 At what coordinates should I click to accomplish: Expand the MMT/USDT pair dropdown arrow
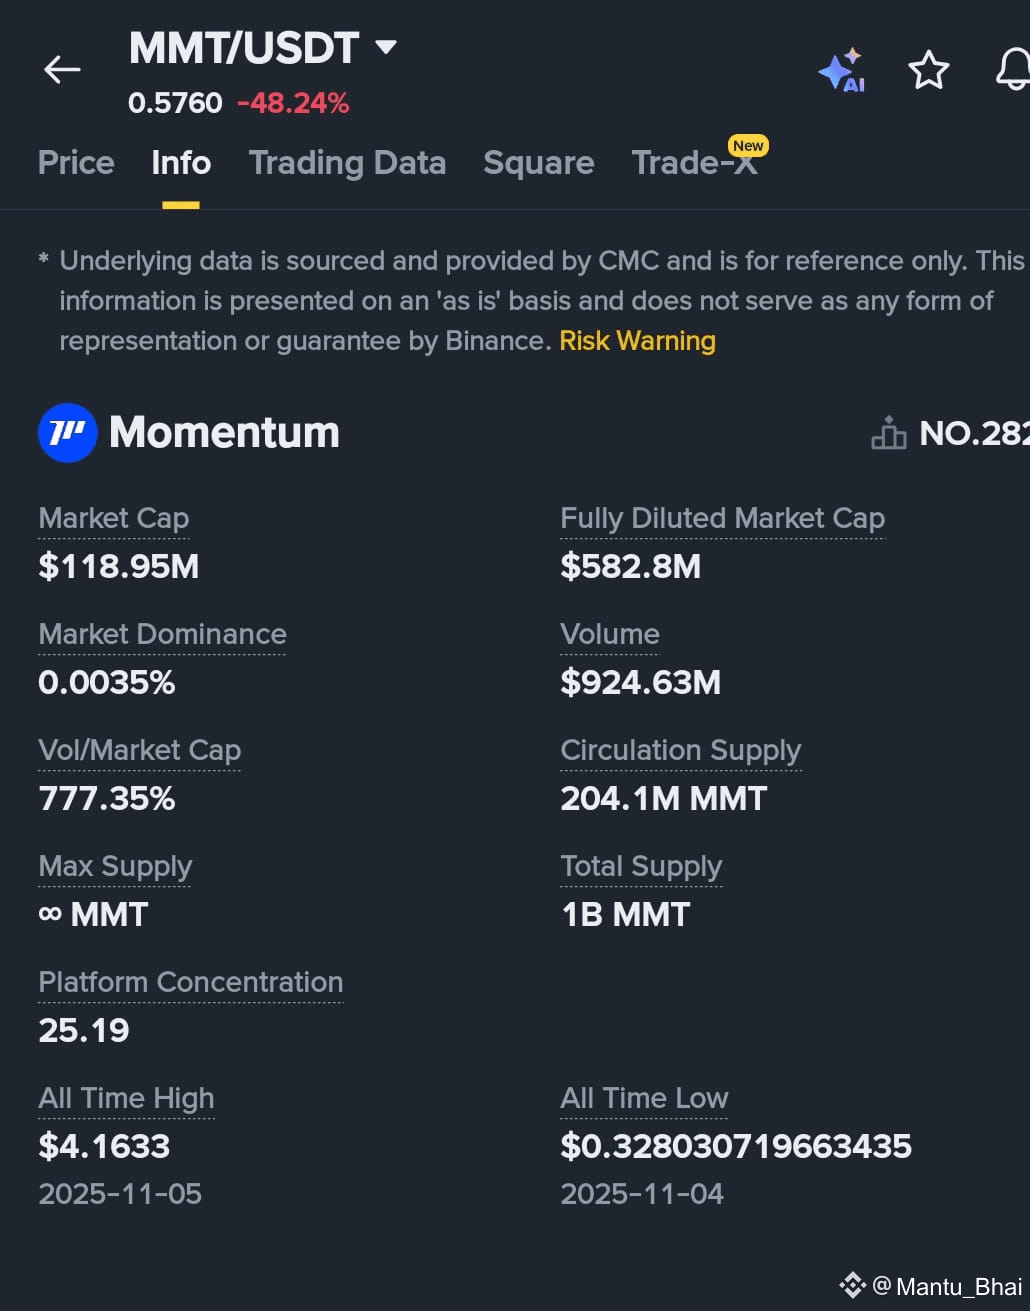coord(385,47)
